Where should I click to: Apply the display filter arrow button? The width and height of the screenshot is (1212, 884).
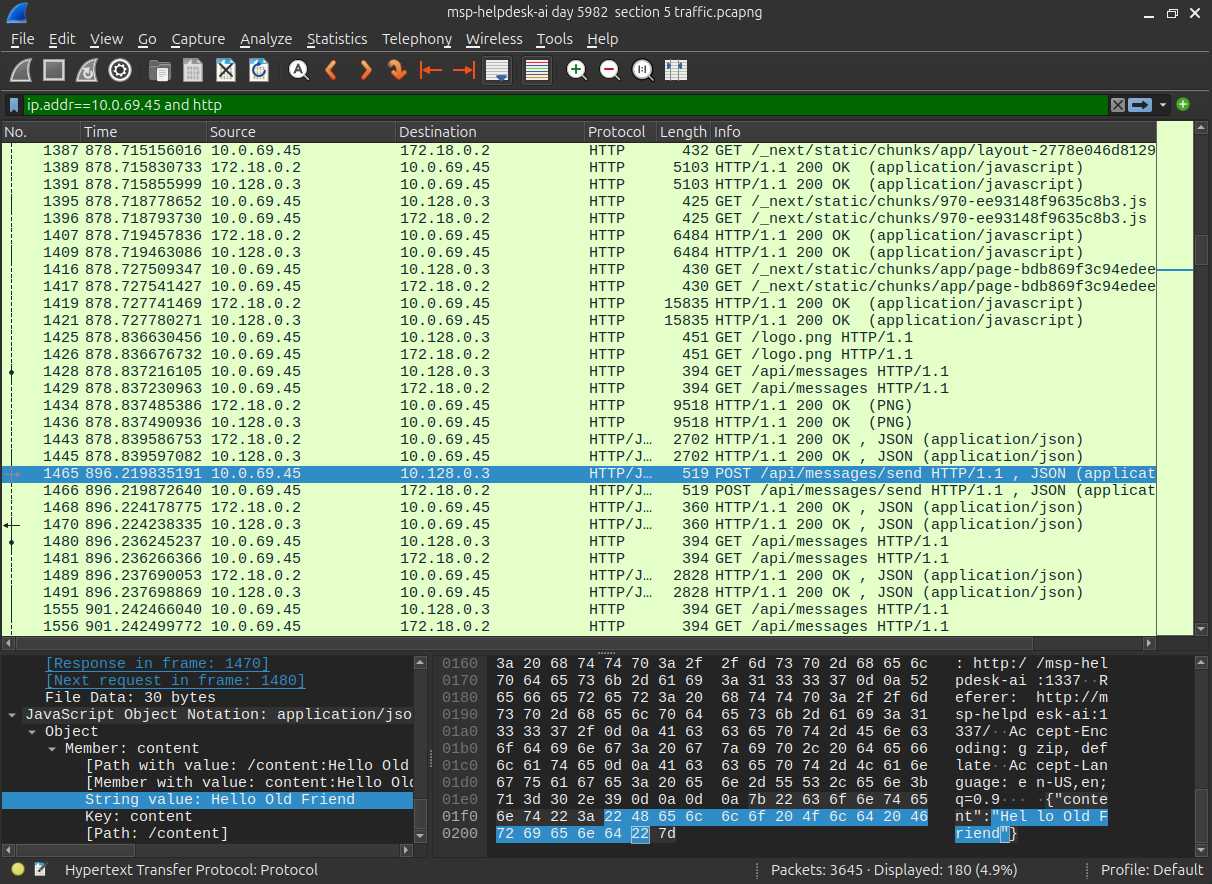point(1140,105)
